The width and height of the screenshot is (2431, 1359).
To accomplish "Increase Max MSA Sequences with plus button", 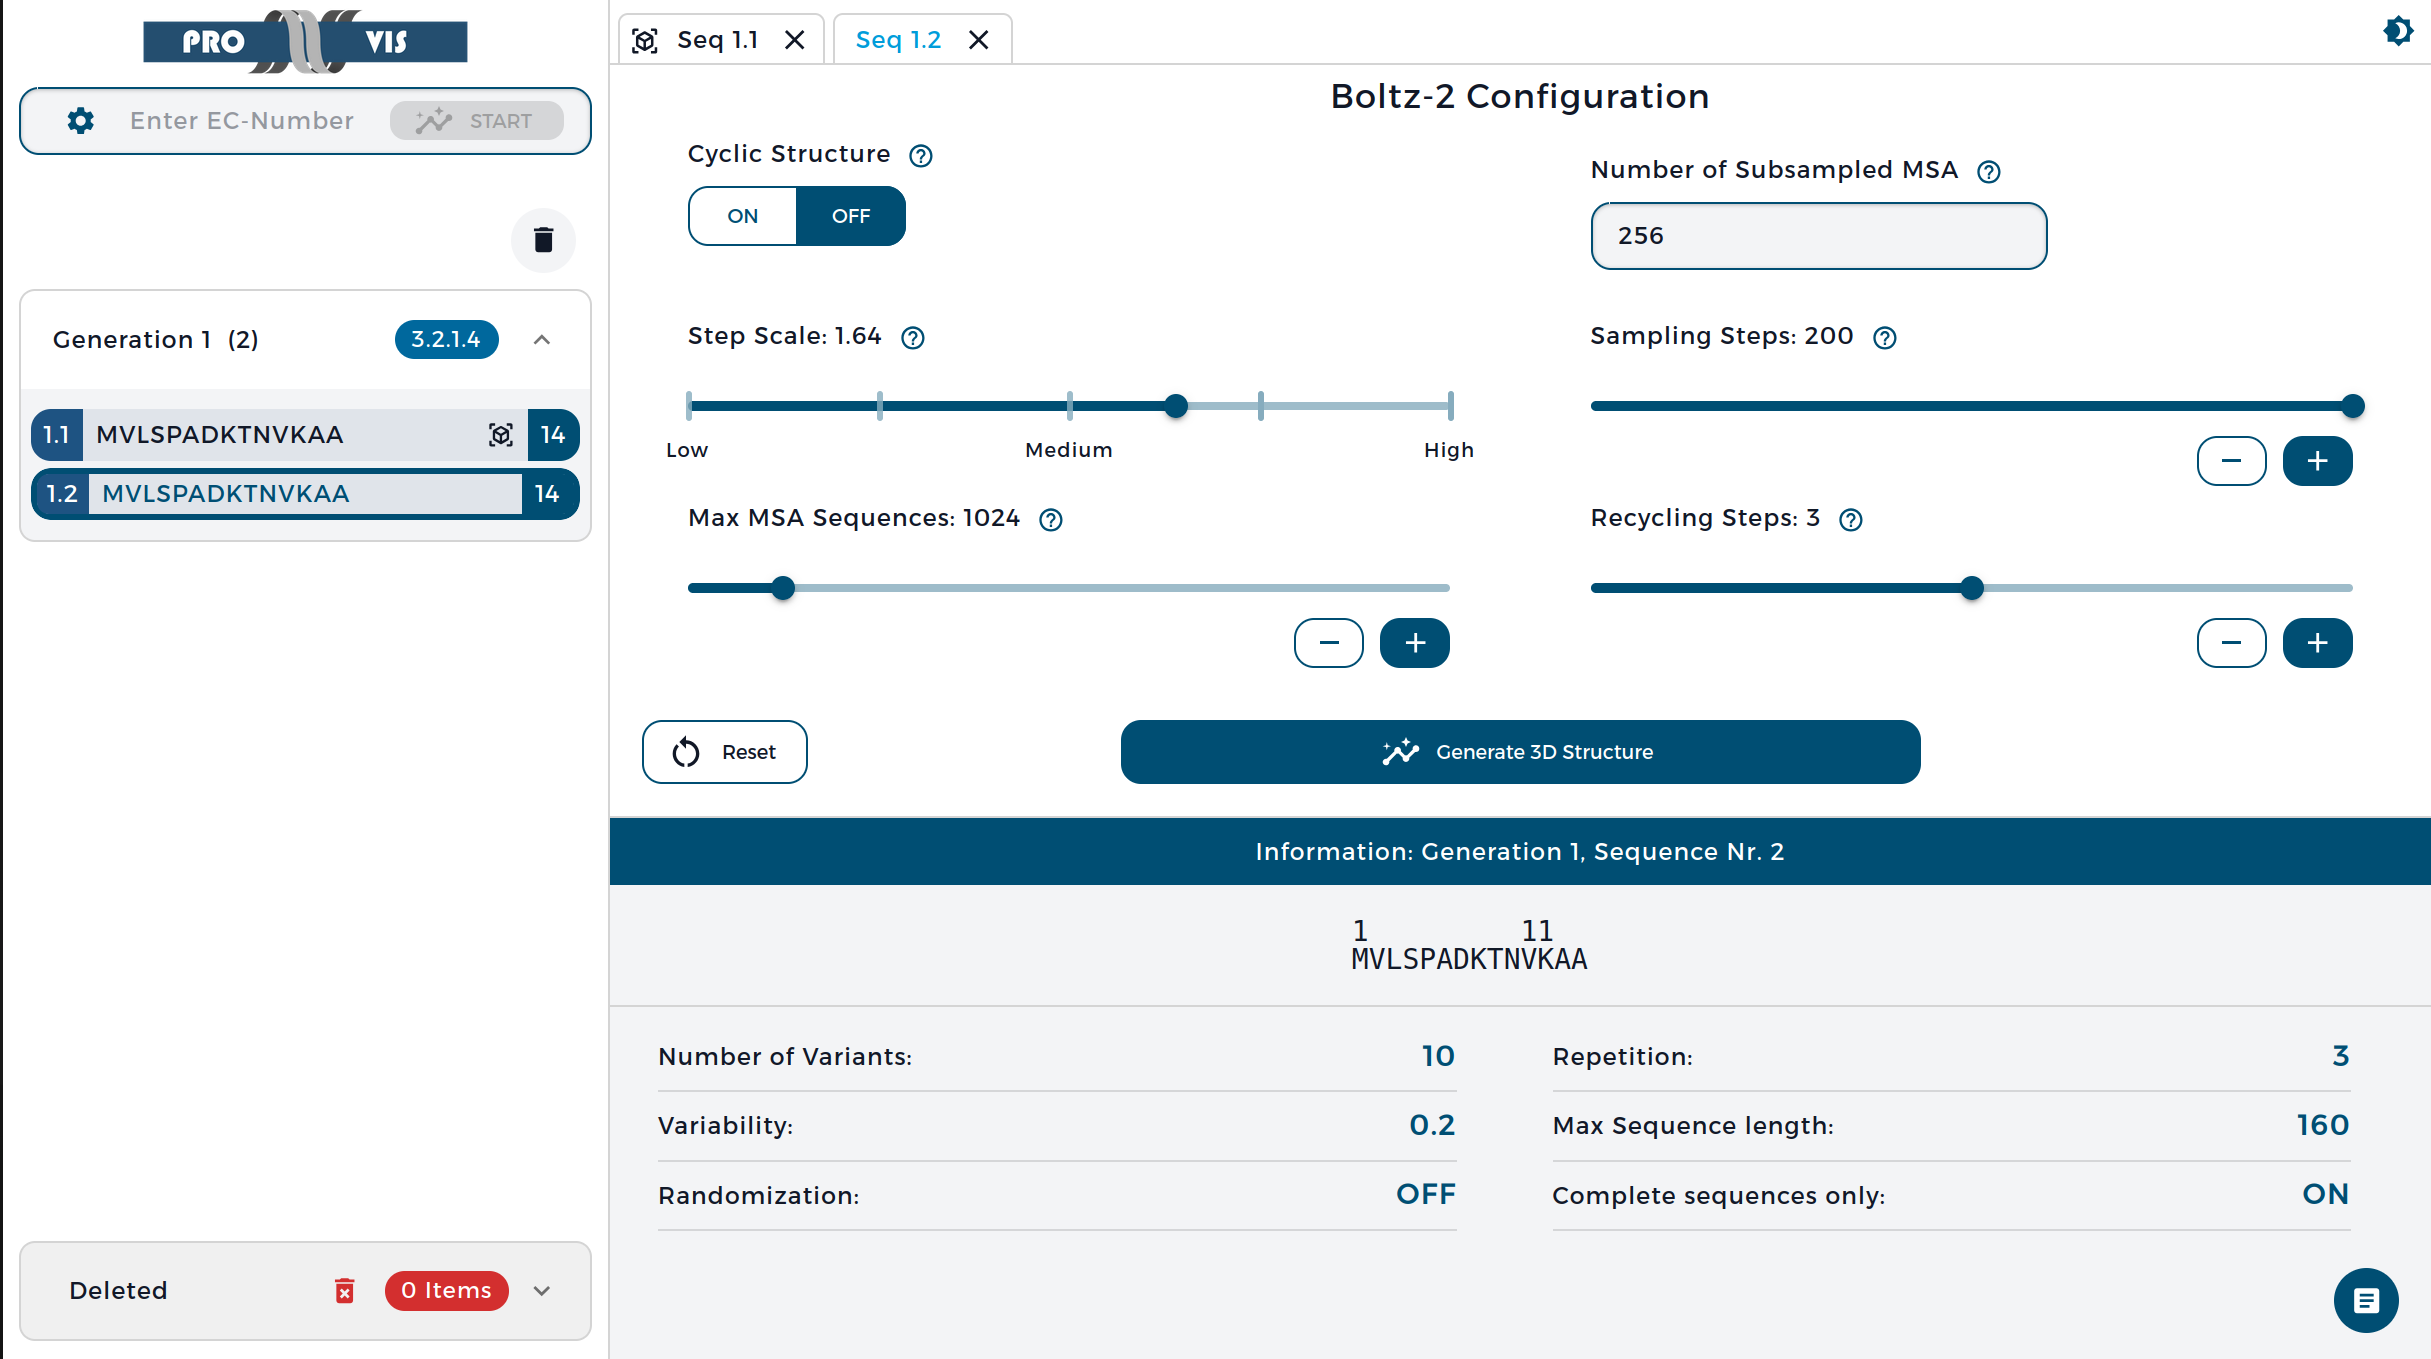I will (x=1414, y=643).
